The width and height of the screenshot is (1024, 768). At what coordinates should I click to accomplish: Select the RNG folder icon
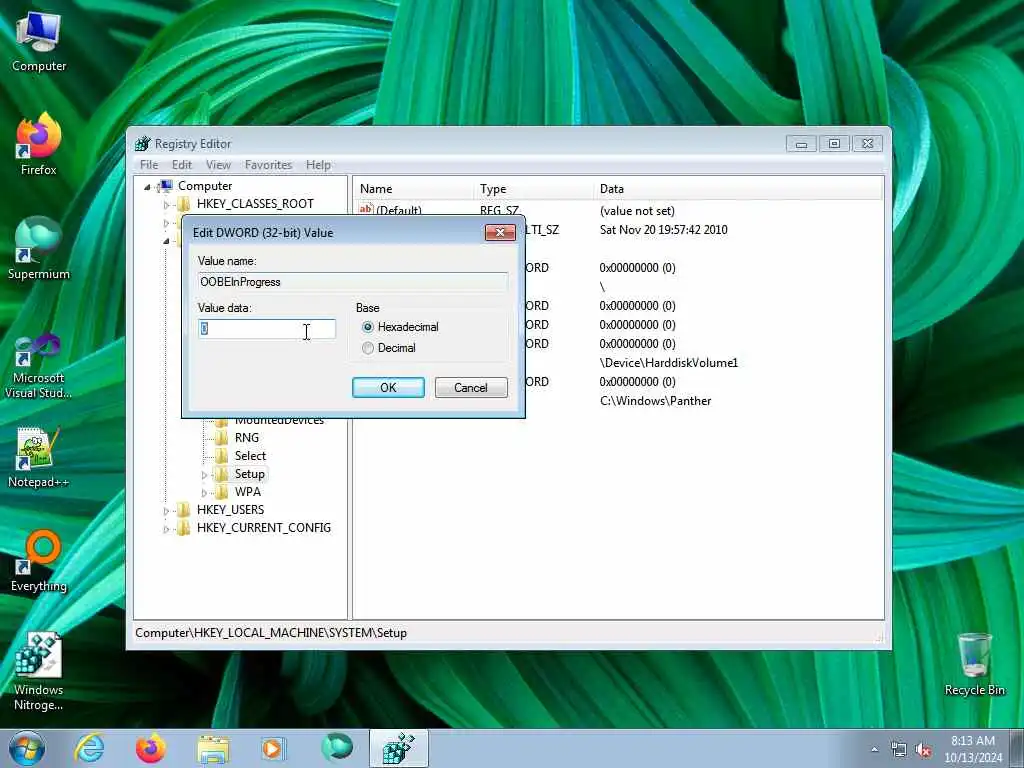click(x=222, y=438)
